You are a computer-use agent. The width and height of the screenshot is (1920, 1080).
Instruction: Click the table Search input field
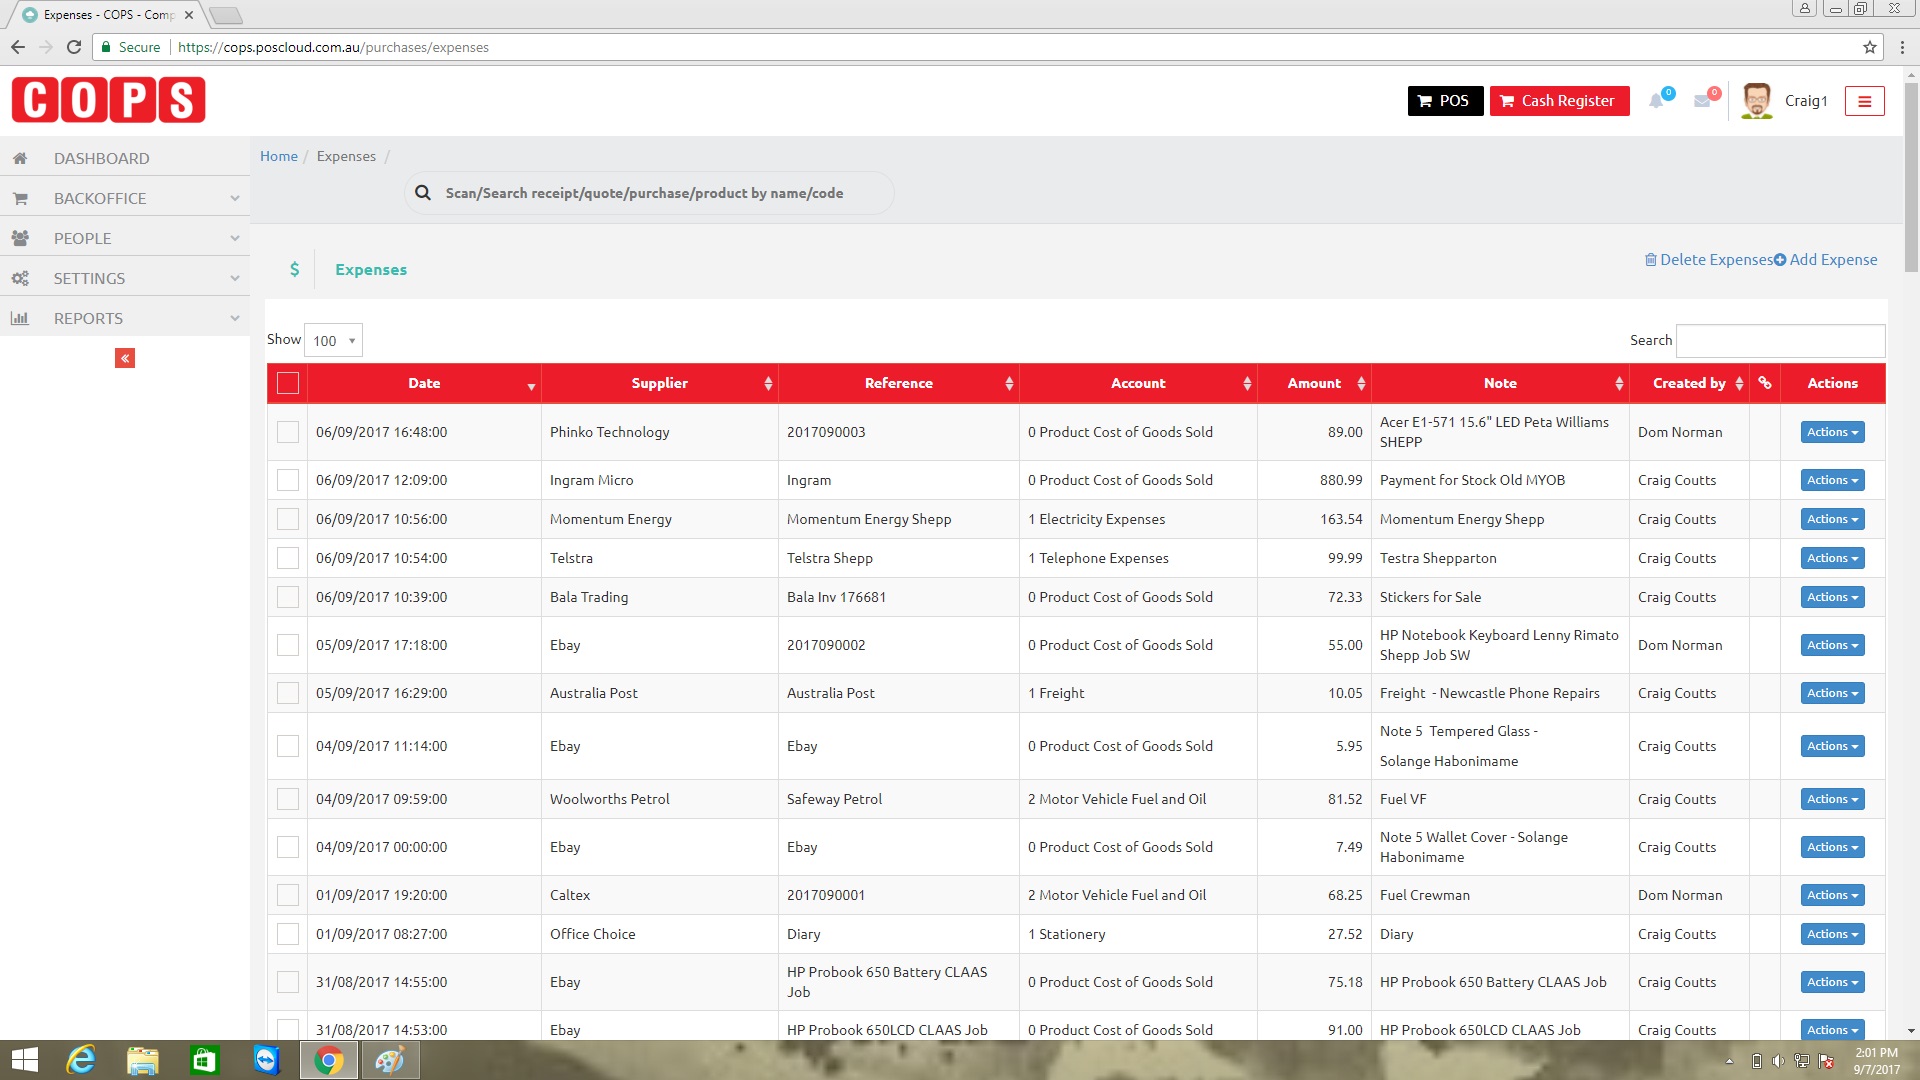(x=1780, y=341)
